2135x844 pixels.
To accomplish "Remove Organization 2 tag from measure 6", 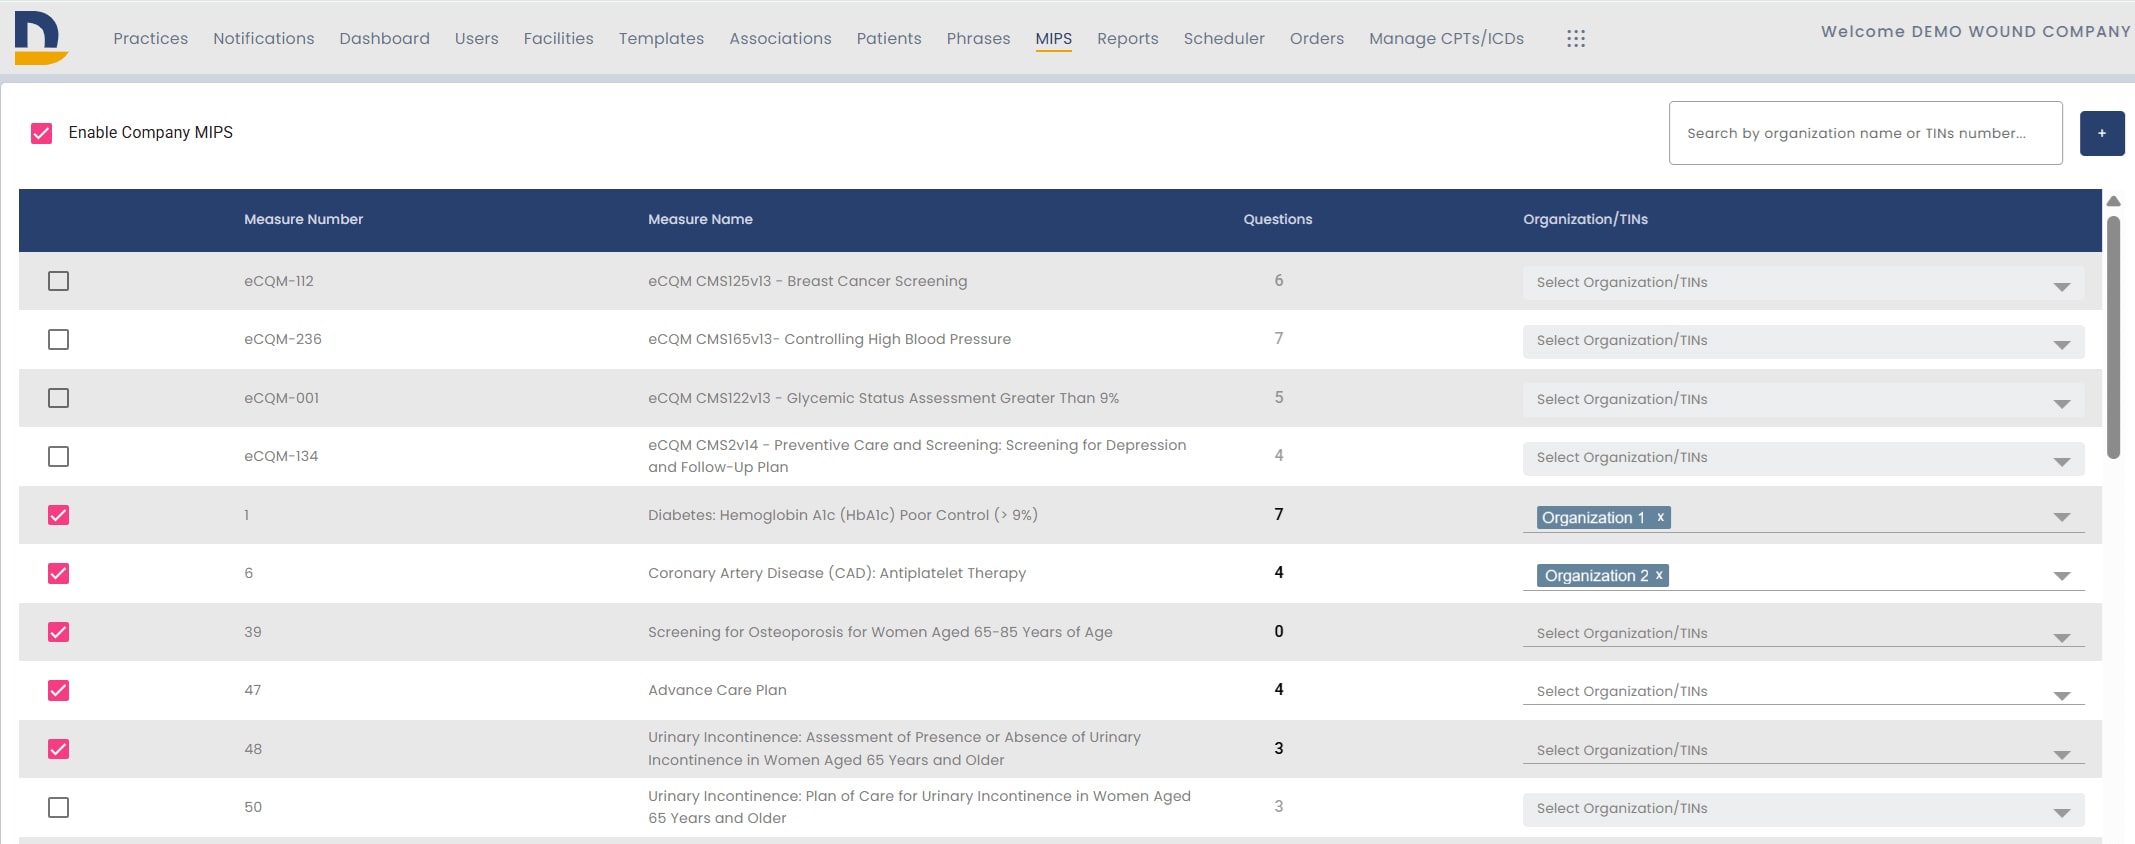I will coord(1659,575).
